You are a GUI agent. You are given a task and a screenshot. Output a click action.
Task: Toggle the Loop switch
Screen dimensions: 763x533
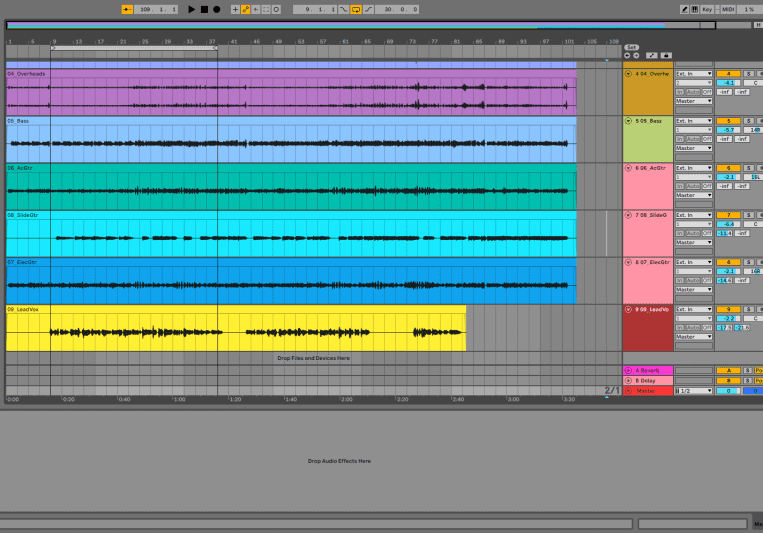[x=356, y=9]
